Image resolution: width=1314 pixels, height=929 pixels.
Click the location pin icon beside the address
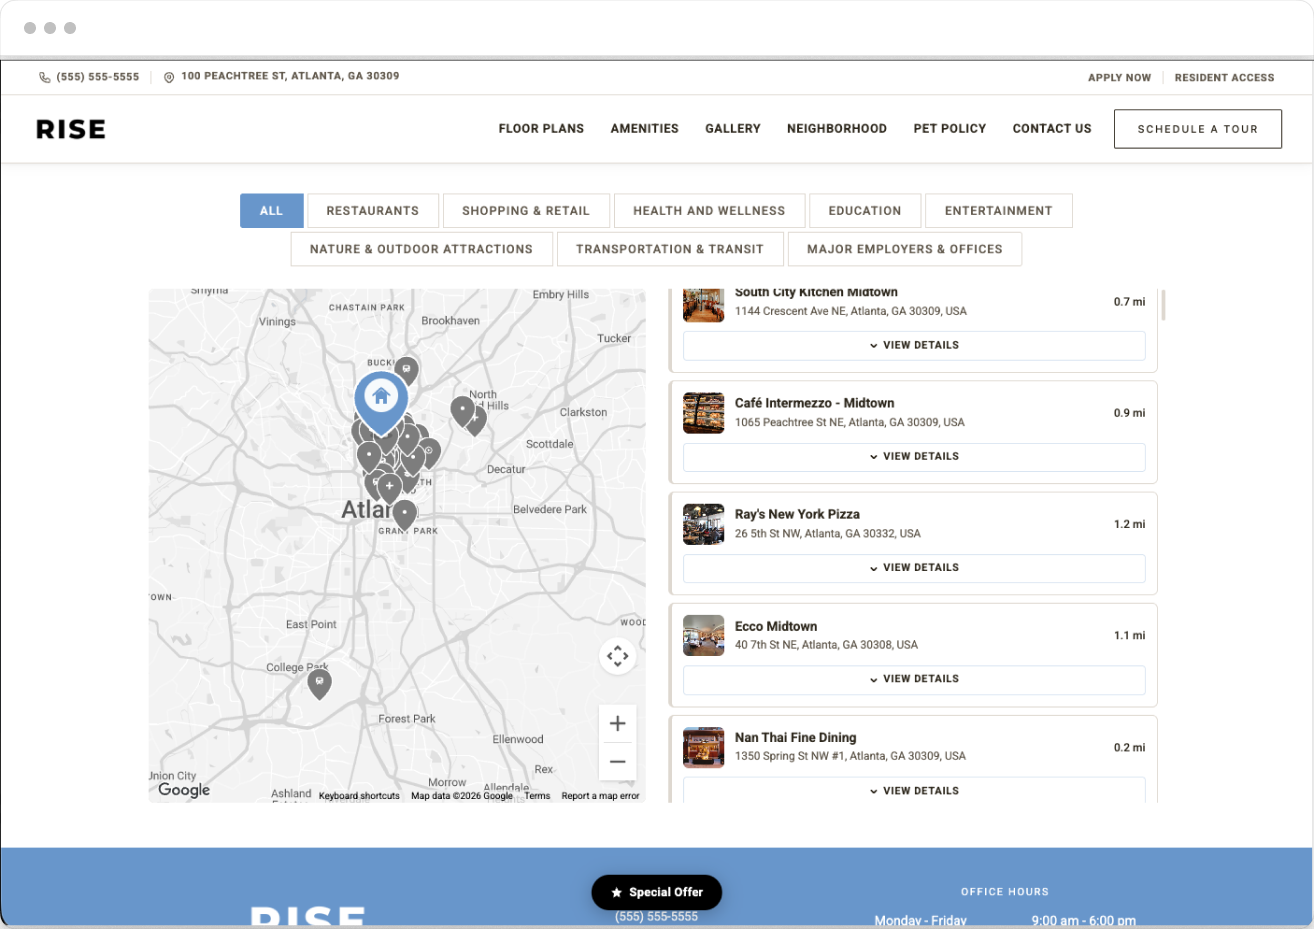click(x=169, y=77)
